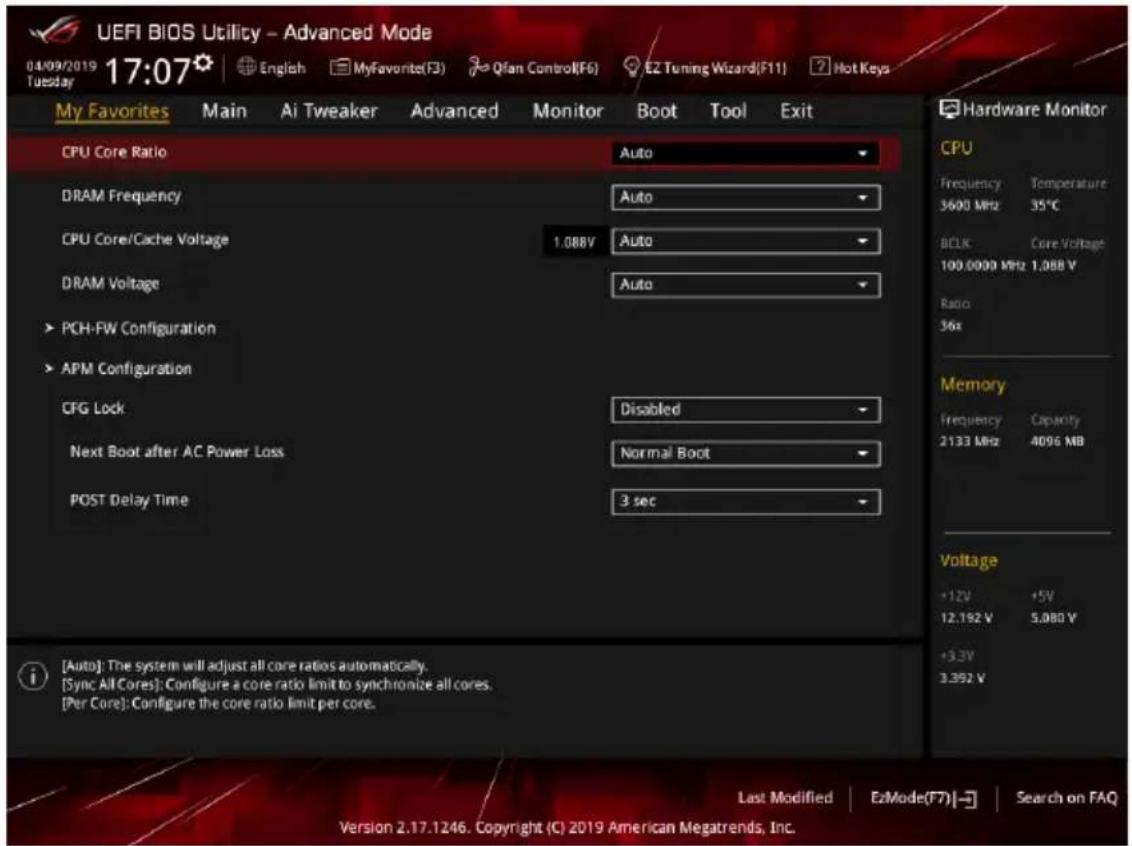Image resolution: width=1132 pixels, height=846 pixels.
Task: Click the Hardware Monitor screen icon
Action: [949, 110]
